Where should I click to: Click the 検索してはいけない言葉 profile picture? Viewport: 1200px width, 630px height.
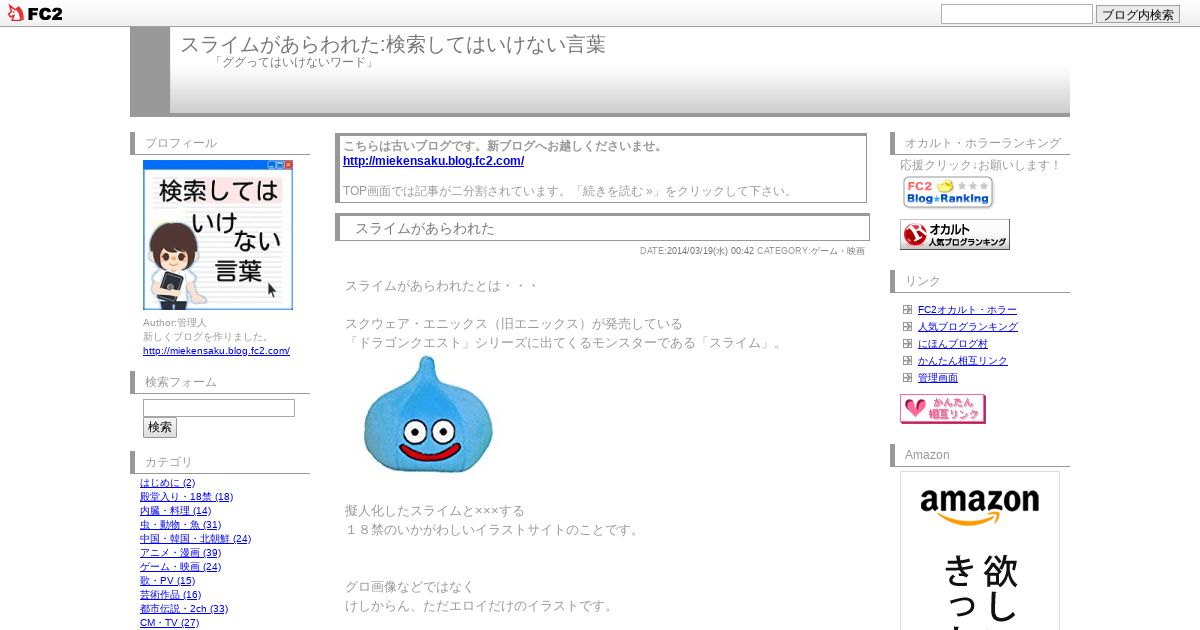(x=218, y=235)
